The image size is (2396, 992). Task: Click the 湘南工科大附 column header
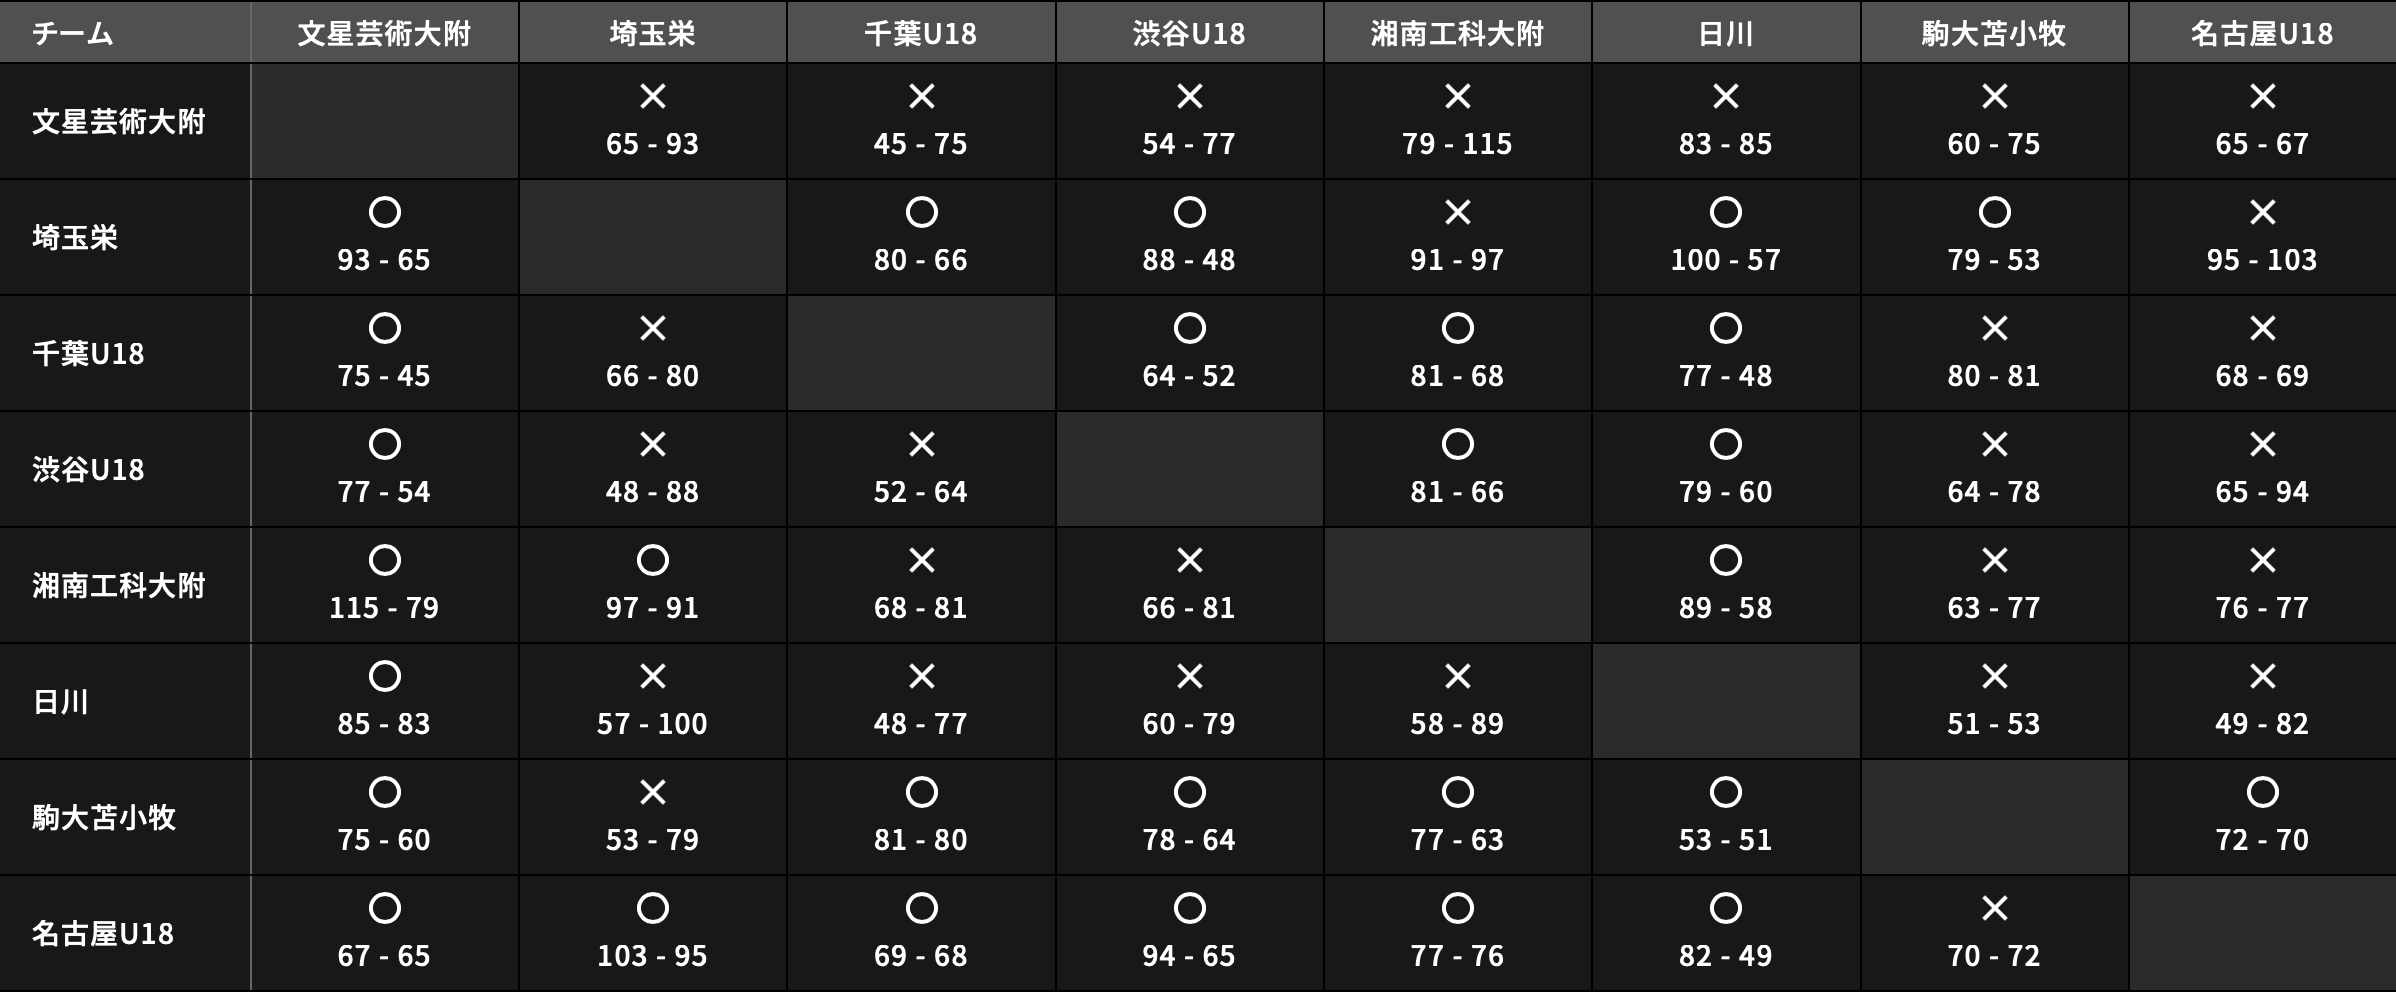point(1458,34)
